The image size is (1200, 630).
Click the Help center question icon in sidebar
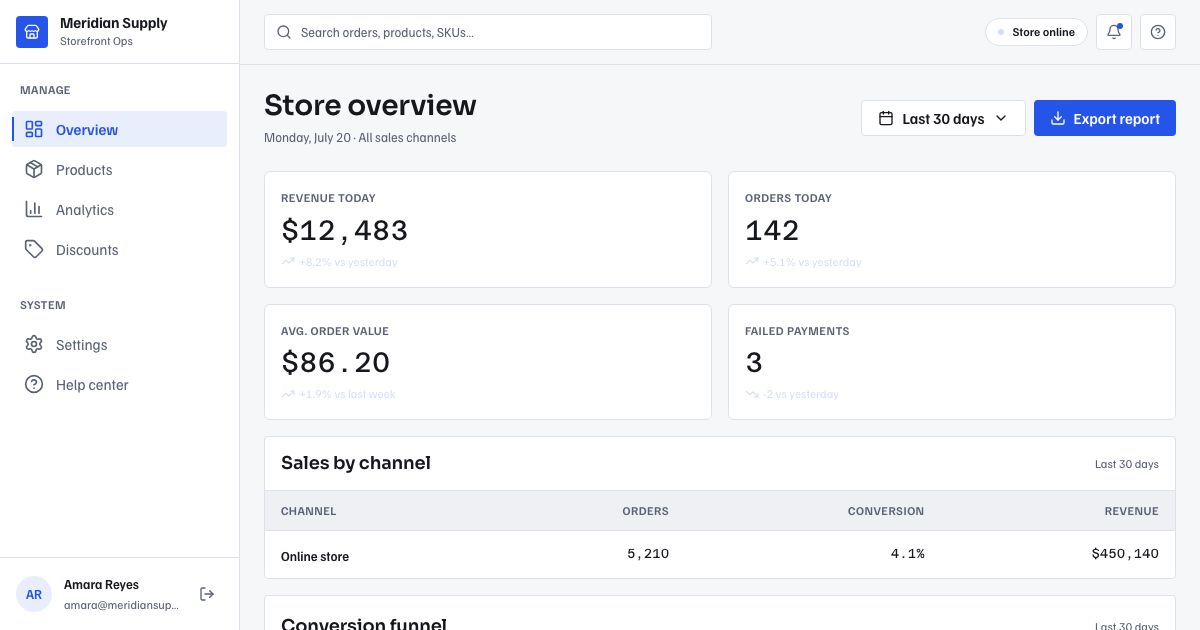(34, 384)
